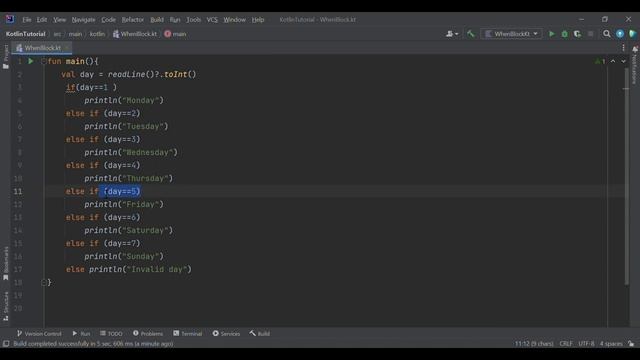Image resolution: width=640 pixels, height=360 pixels.
Task: Open the Bookmarks tool window sidebar button
Action: [6, 263]
